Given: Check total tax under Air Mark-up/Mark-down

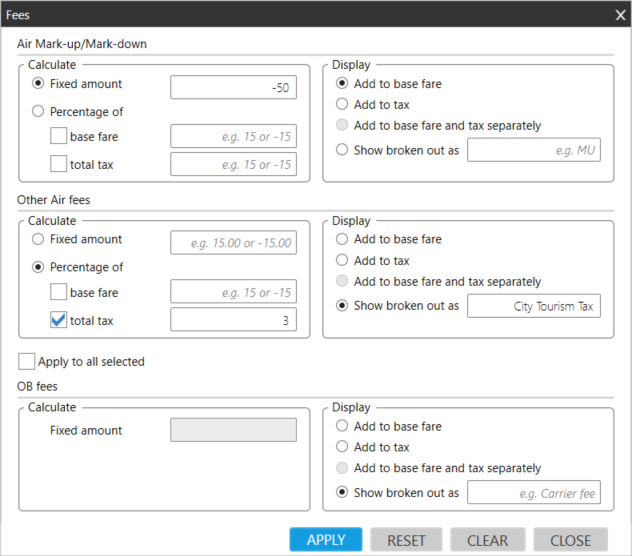Looking at the screenshot, I should click(59, 164).
